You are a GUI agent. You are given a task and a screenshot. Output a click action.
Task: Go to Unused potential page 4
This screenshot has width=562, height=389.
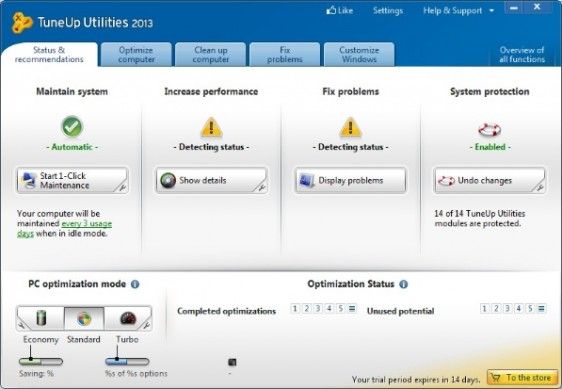(x=518, y=308)
